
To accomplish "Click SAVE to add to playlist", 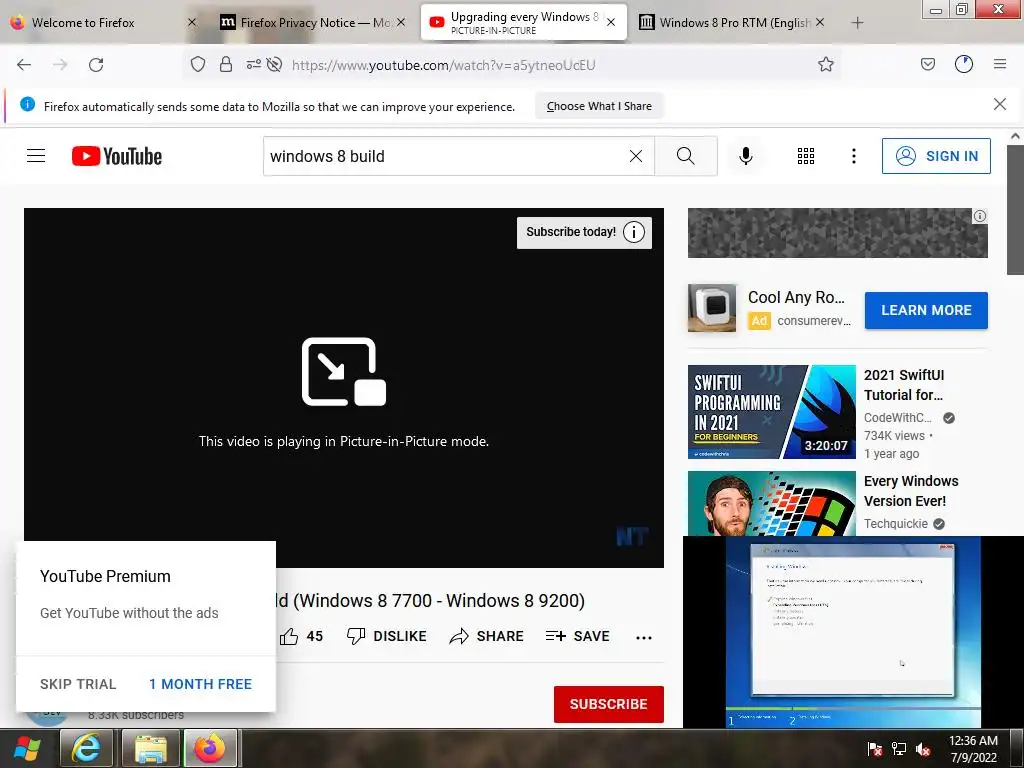I will pos(577,636).
